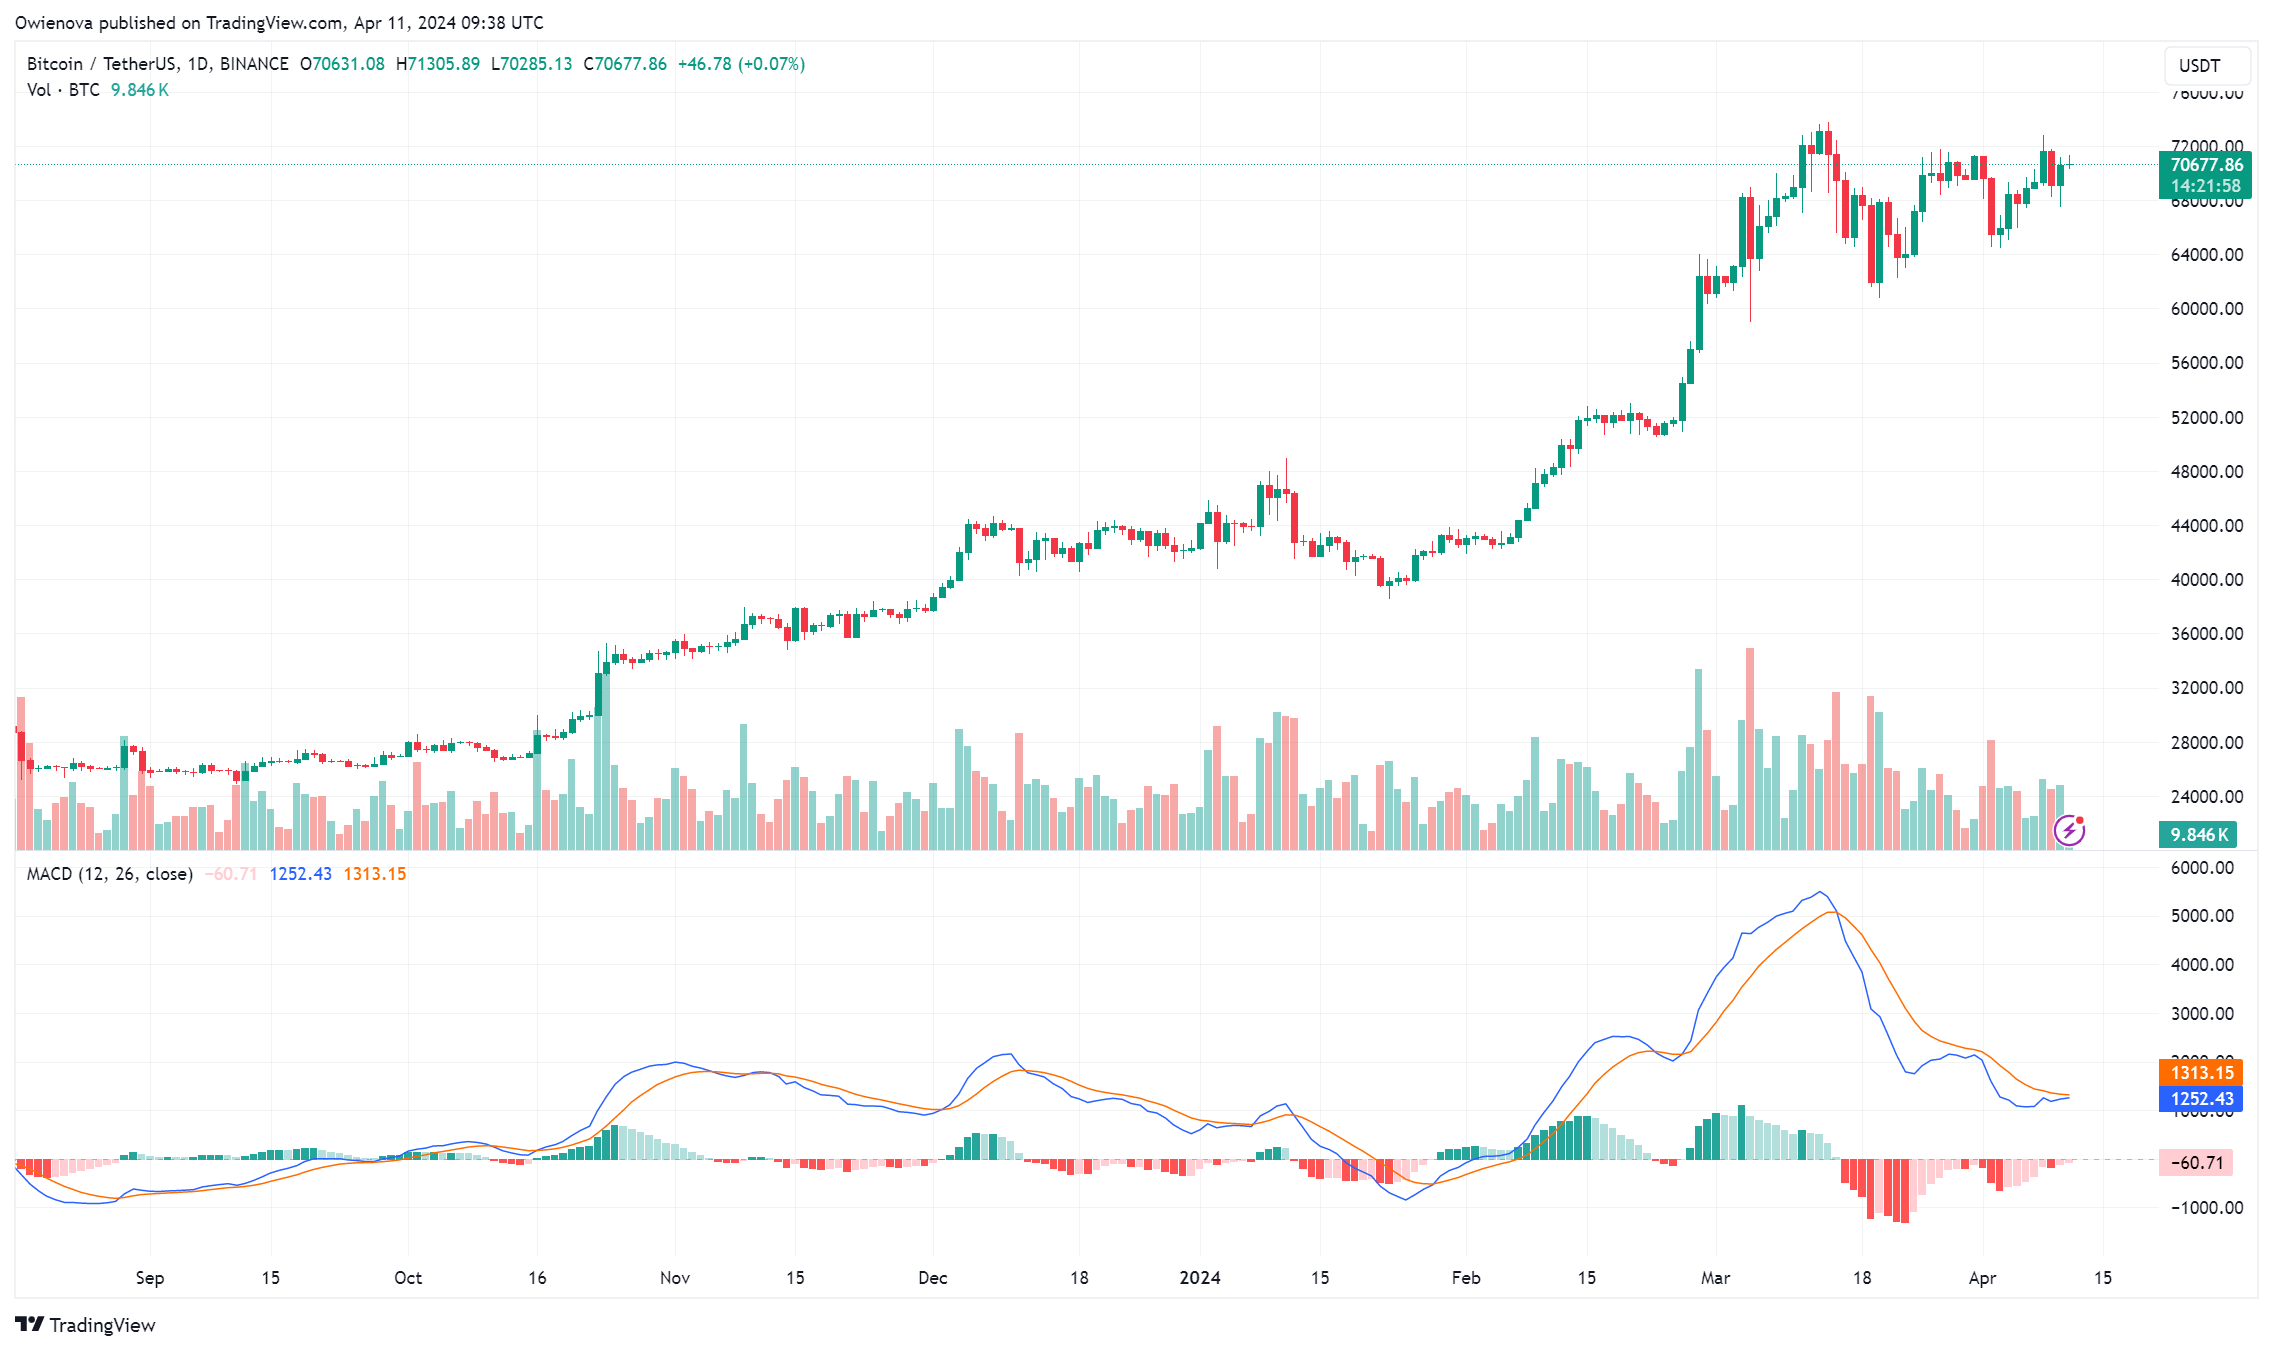2273x1351 pixels.
Task: Select the MACD (12, 26, close) legend
Action: [x=110, y=874]
